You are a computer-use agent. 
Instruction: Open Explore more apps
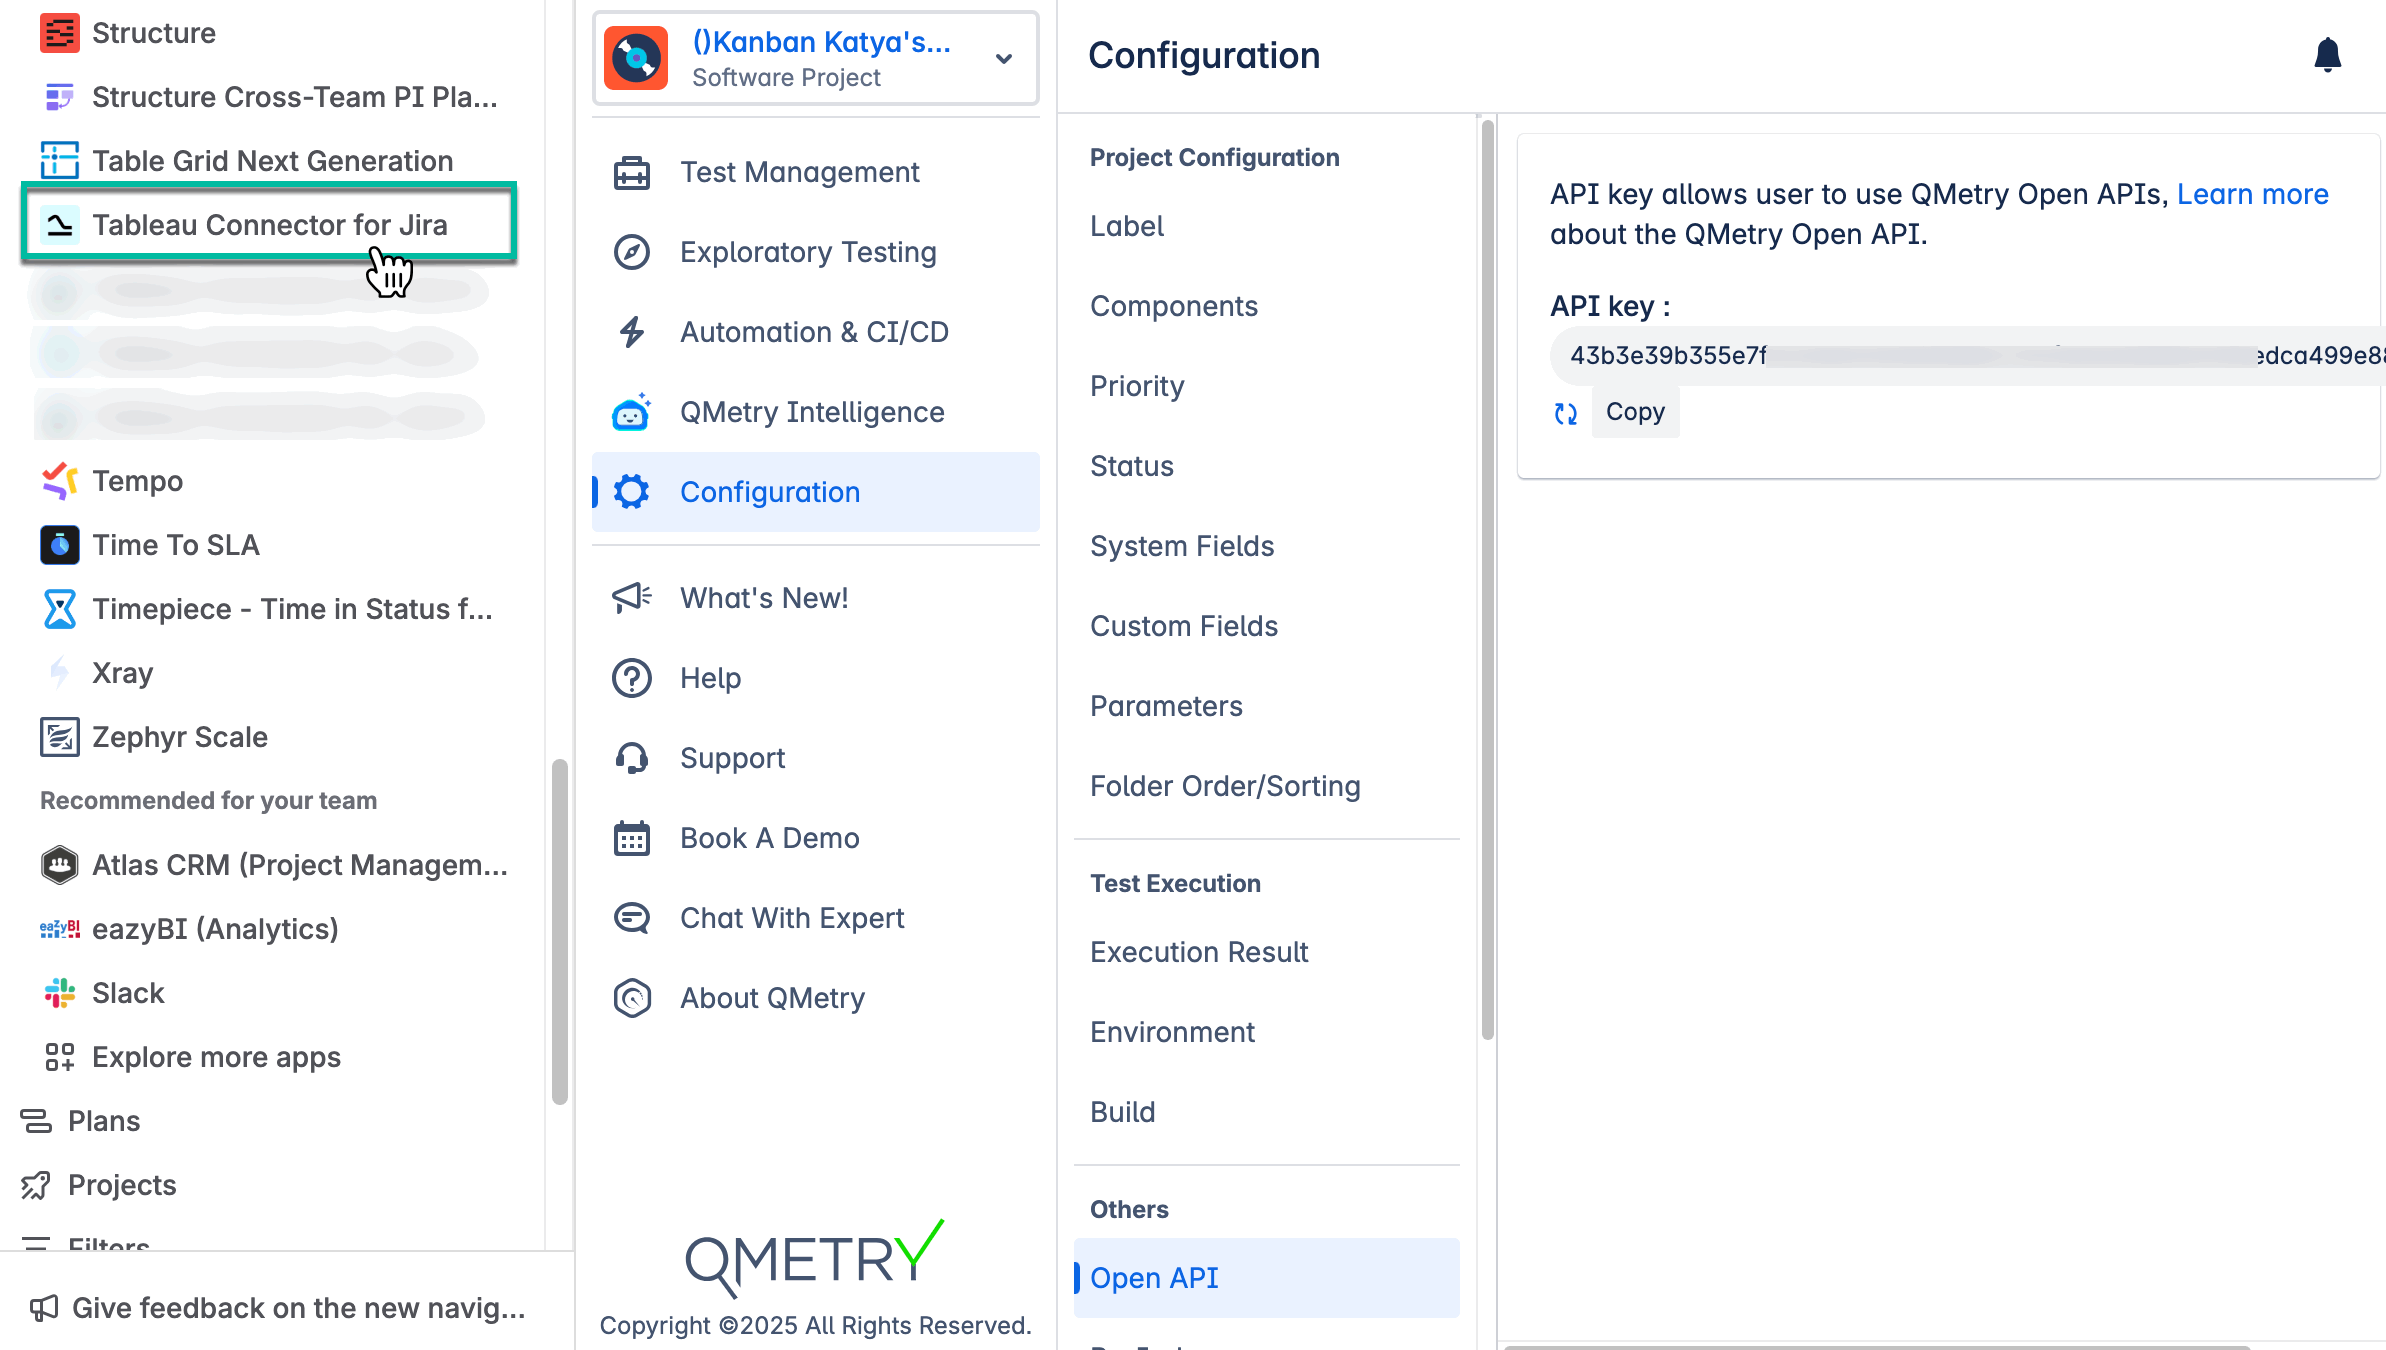216,1057
